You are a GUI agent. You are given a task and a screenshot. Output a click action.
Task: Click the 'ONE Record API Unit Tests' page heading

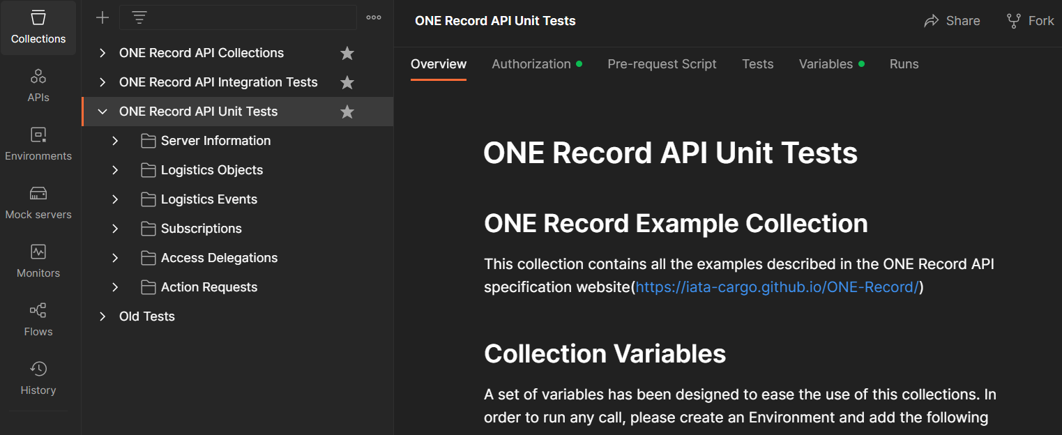coord(671,153)
